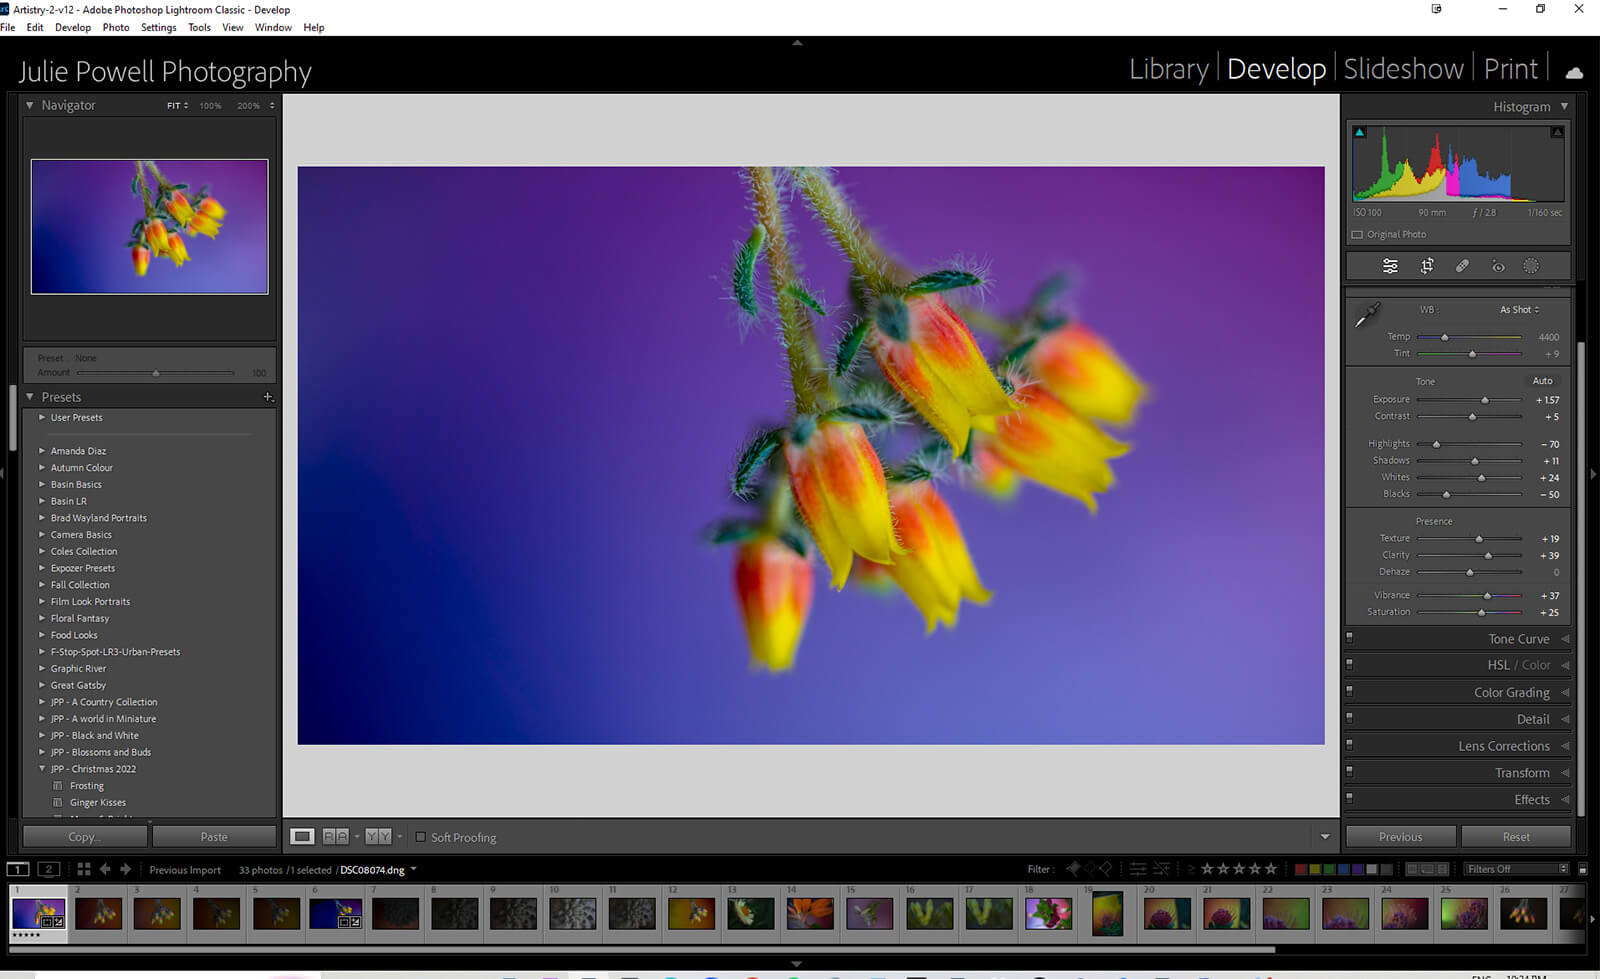Expand the Amanda Diaz preset folder
The width and height of the screenshot is (1600, 979).
pyautogui.click(x=42, y=451)
